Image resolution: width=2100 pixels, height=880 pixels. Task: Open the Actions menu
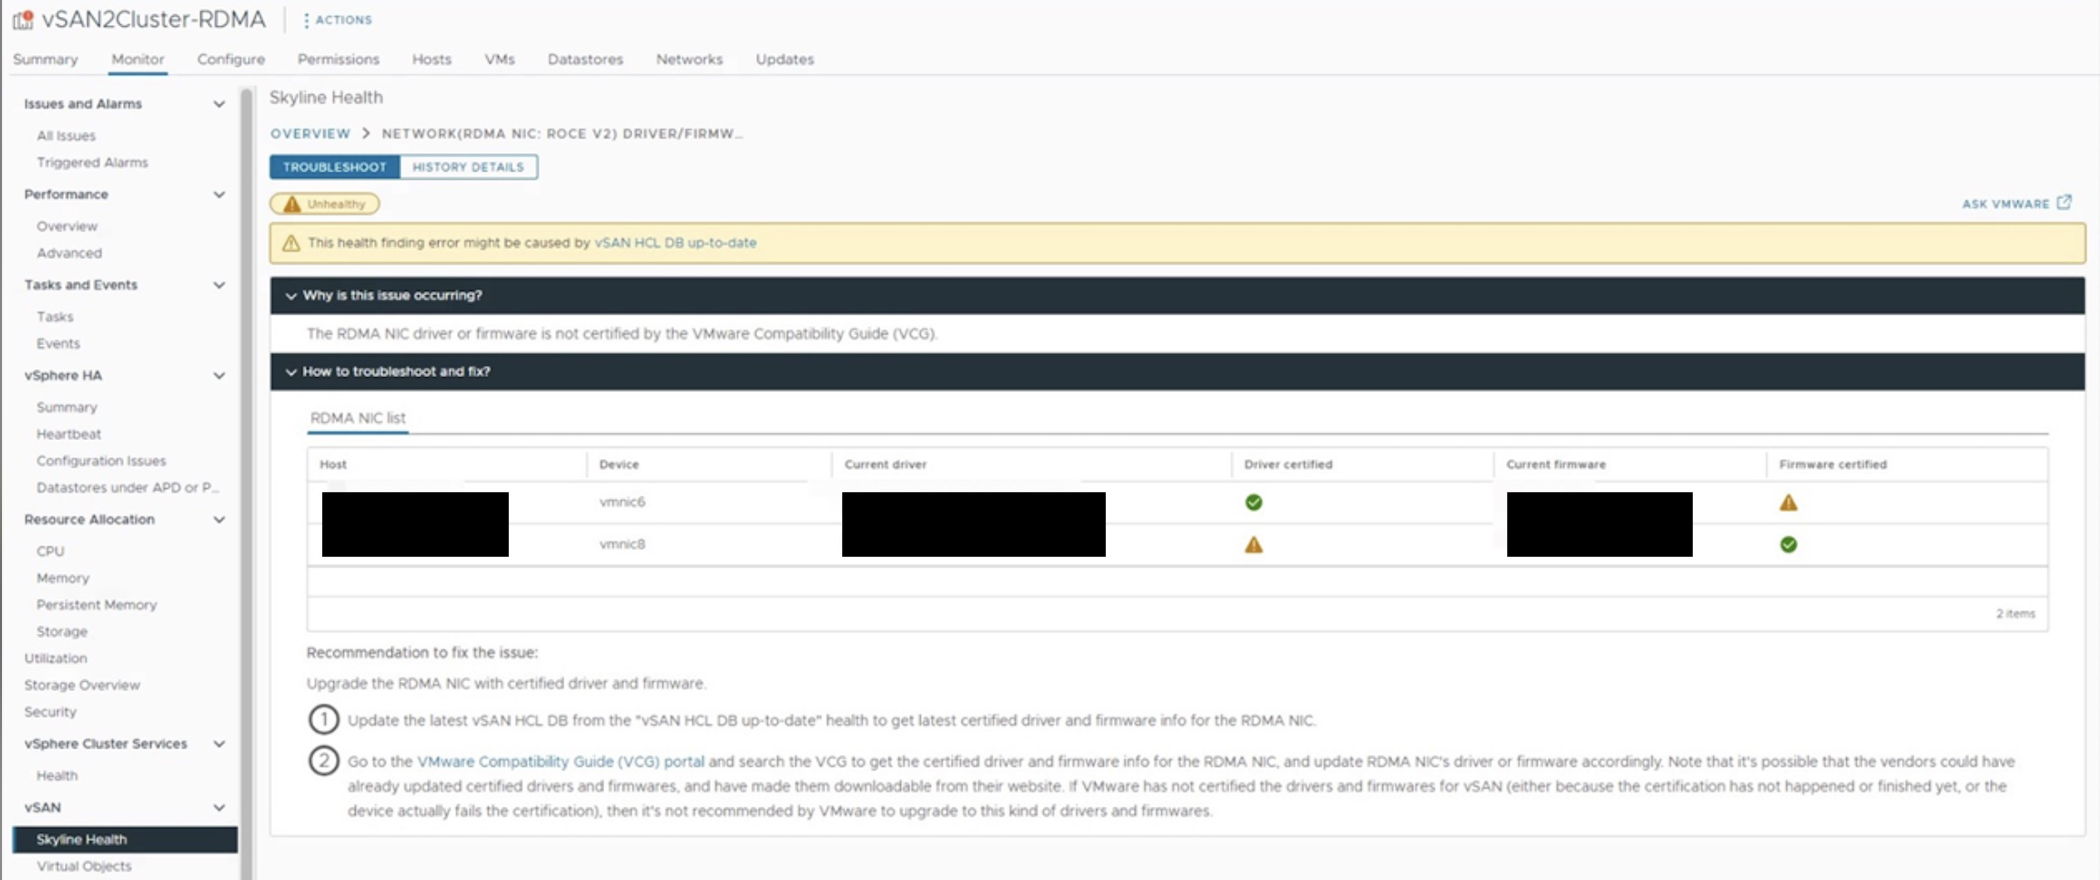pyautogui.click(x=337, y=20)
